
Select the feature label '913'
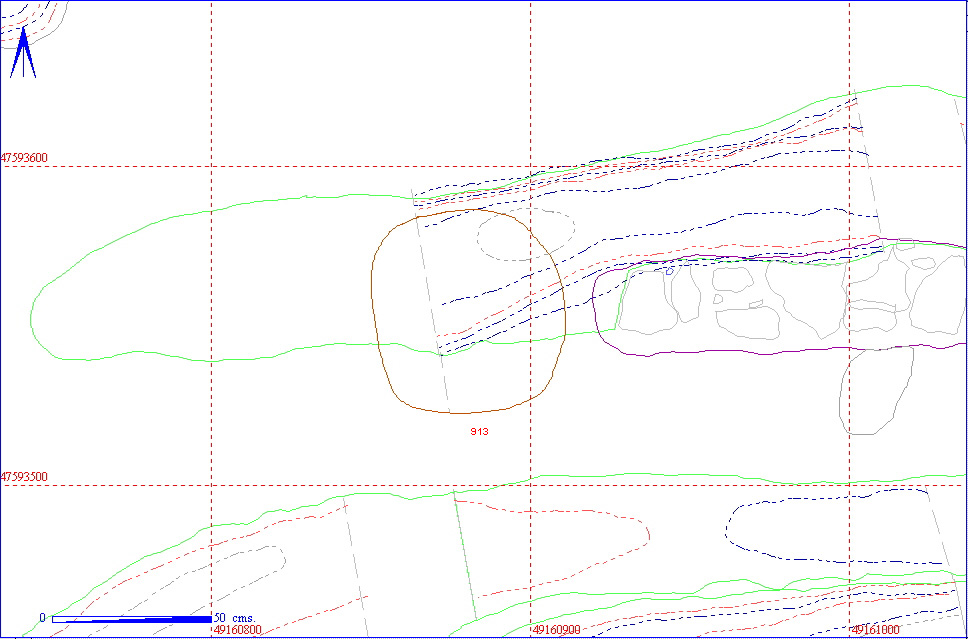click(x=479, y=432)
